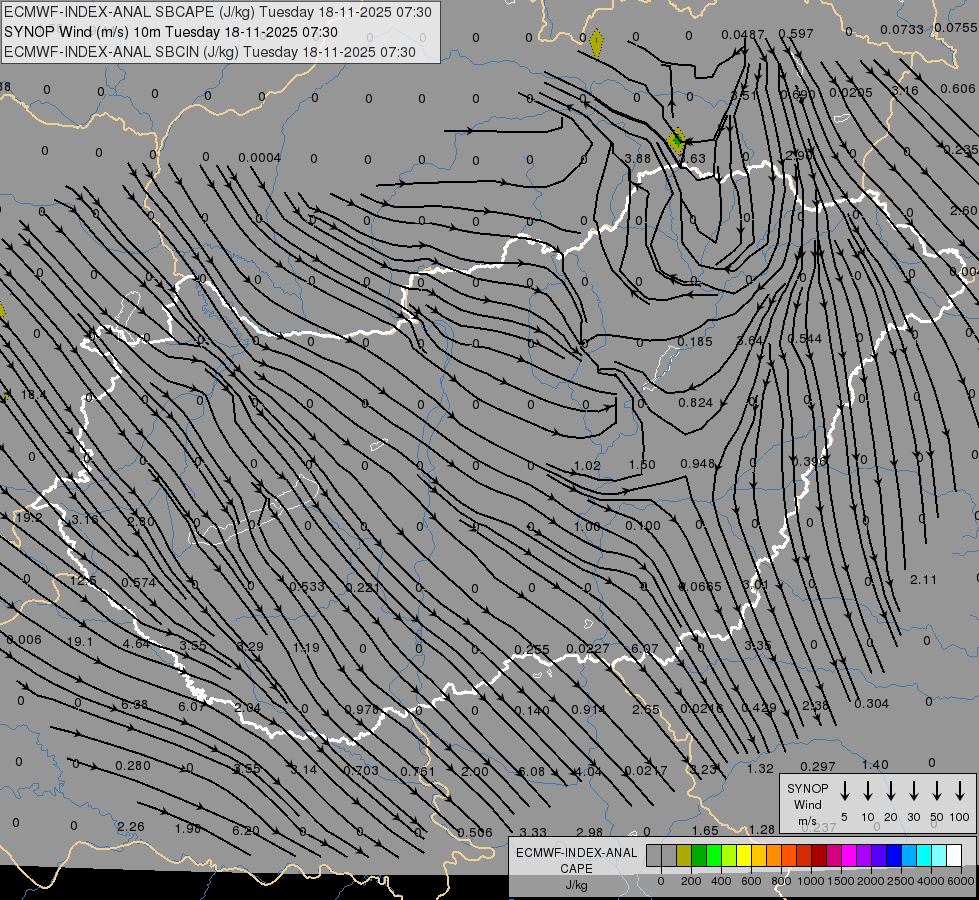The height and width of the screenshot is (900, 979).
Task: Click the map value 6.08
Action: 532,771
